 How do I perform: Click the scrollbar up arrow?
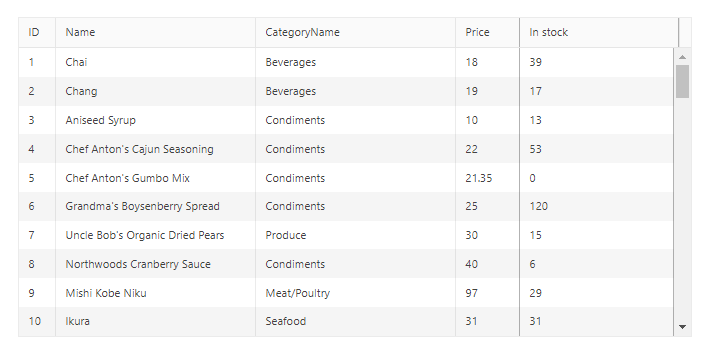682,57
